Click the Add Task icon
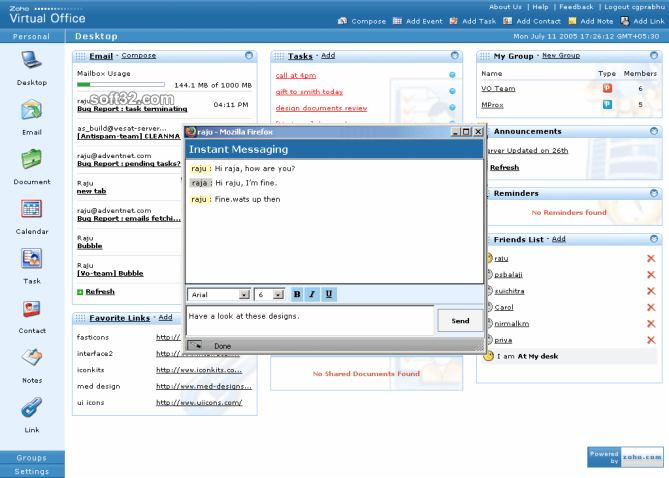This screenshot has height=478, width=669. [x=454, y=21]
